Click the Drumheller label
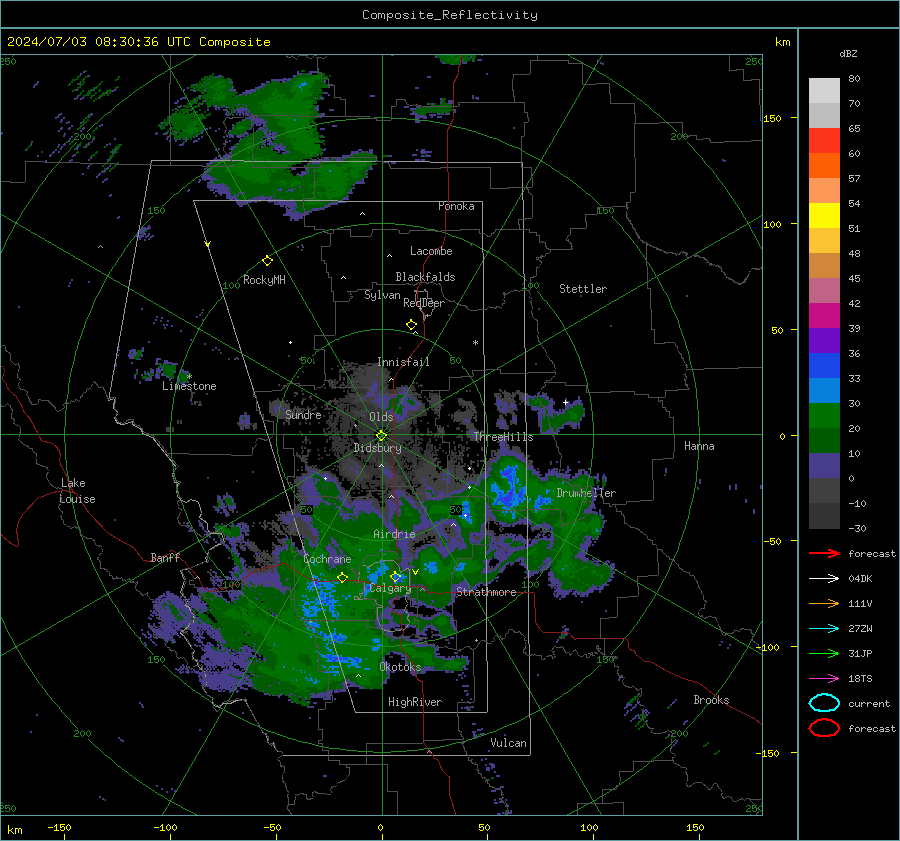This screenshot has width=900, height=841. tap(586, 493)
